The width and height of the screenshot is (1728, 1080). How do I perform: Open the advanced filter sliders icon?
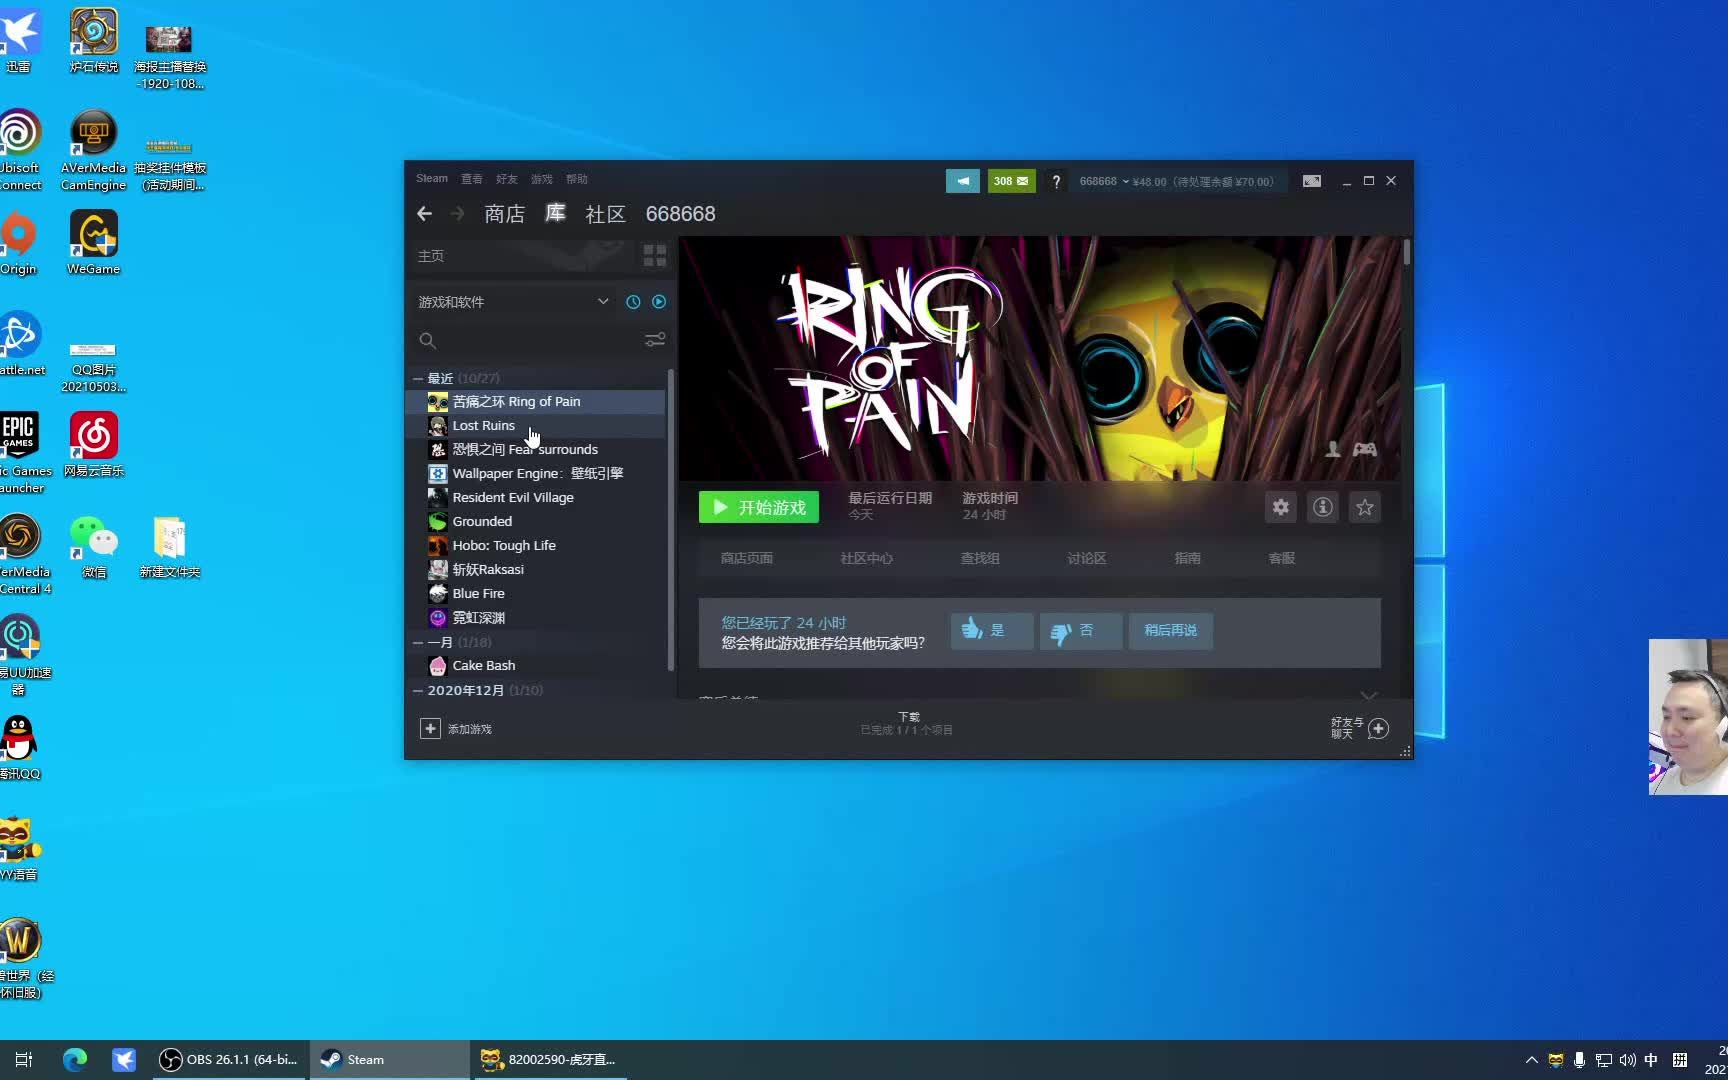[655, 341]
